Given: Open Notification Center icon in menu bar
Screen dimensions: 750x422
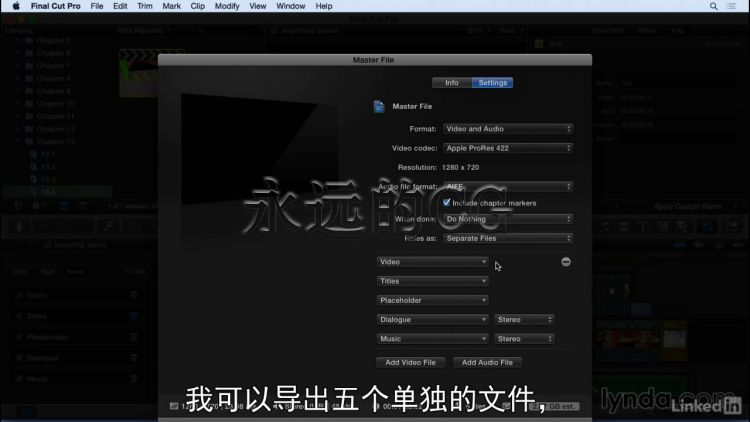Looking at the screenshot, I should coord(731,6).
